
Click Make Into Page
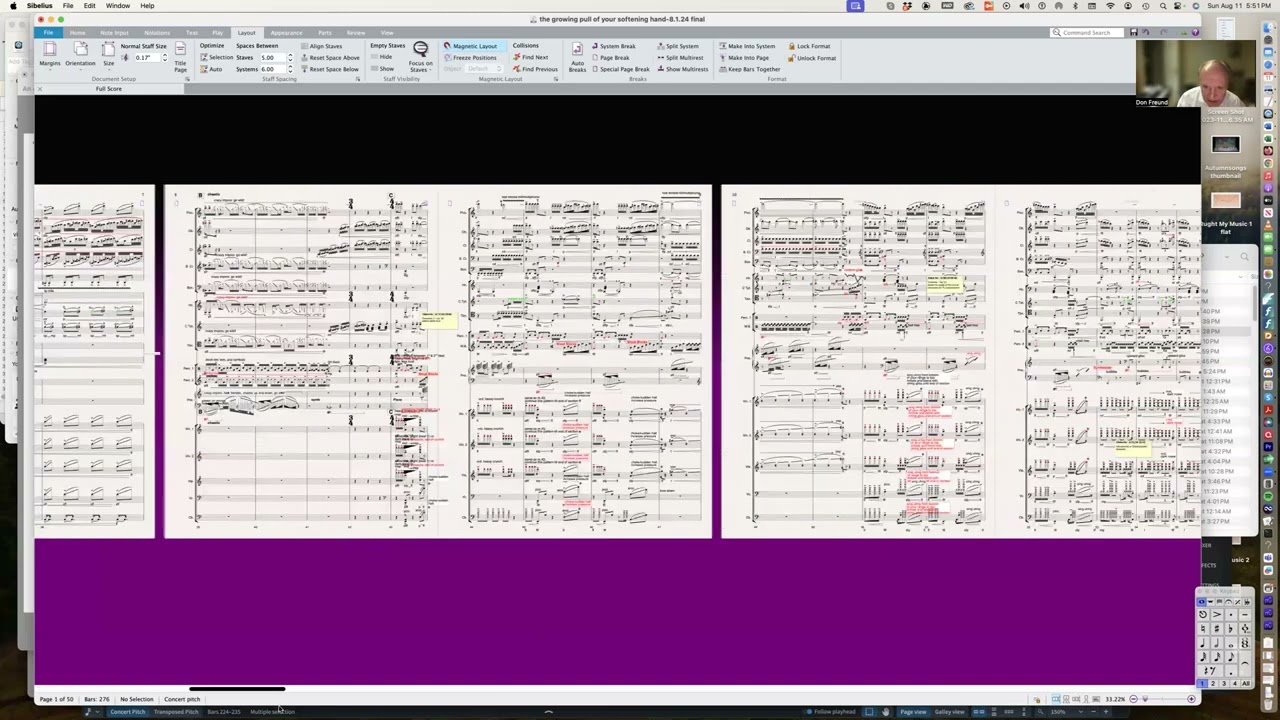click(744, 58)
